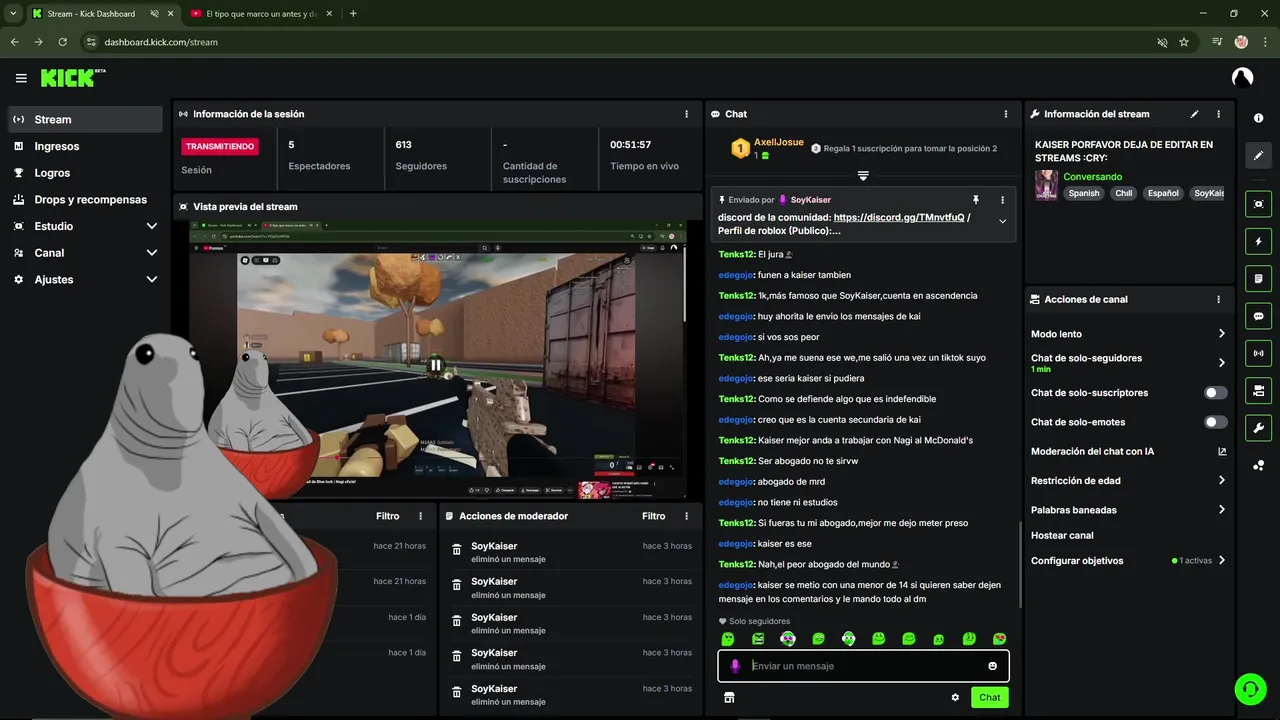This screenshot has width=1280, height=720.
Task: Open the discord.gg community link
Action: click(x=898, y=217)
